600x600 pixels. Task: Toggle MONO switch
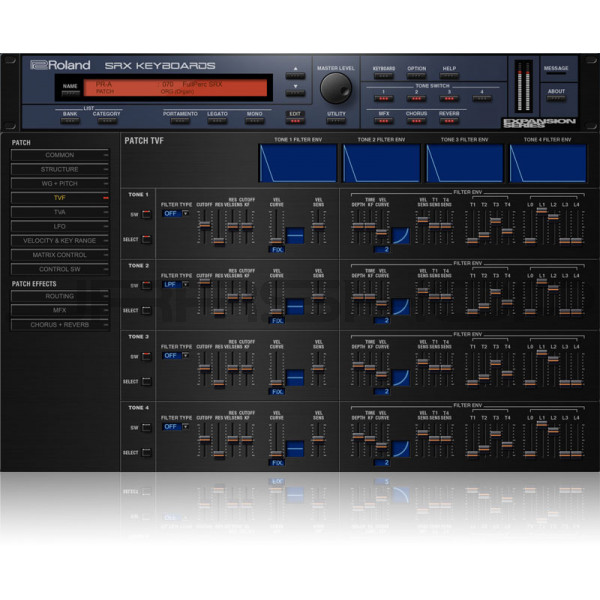coord(254,121)
